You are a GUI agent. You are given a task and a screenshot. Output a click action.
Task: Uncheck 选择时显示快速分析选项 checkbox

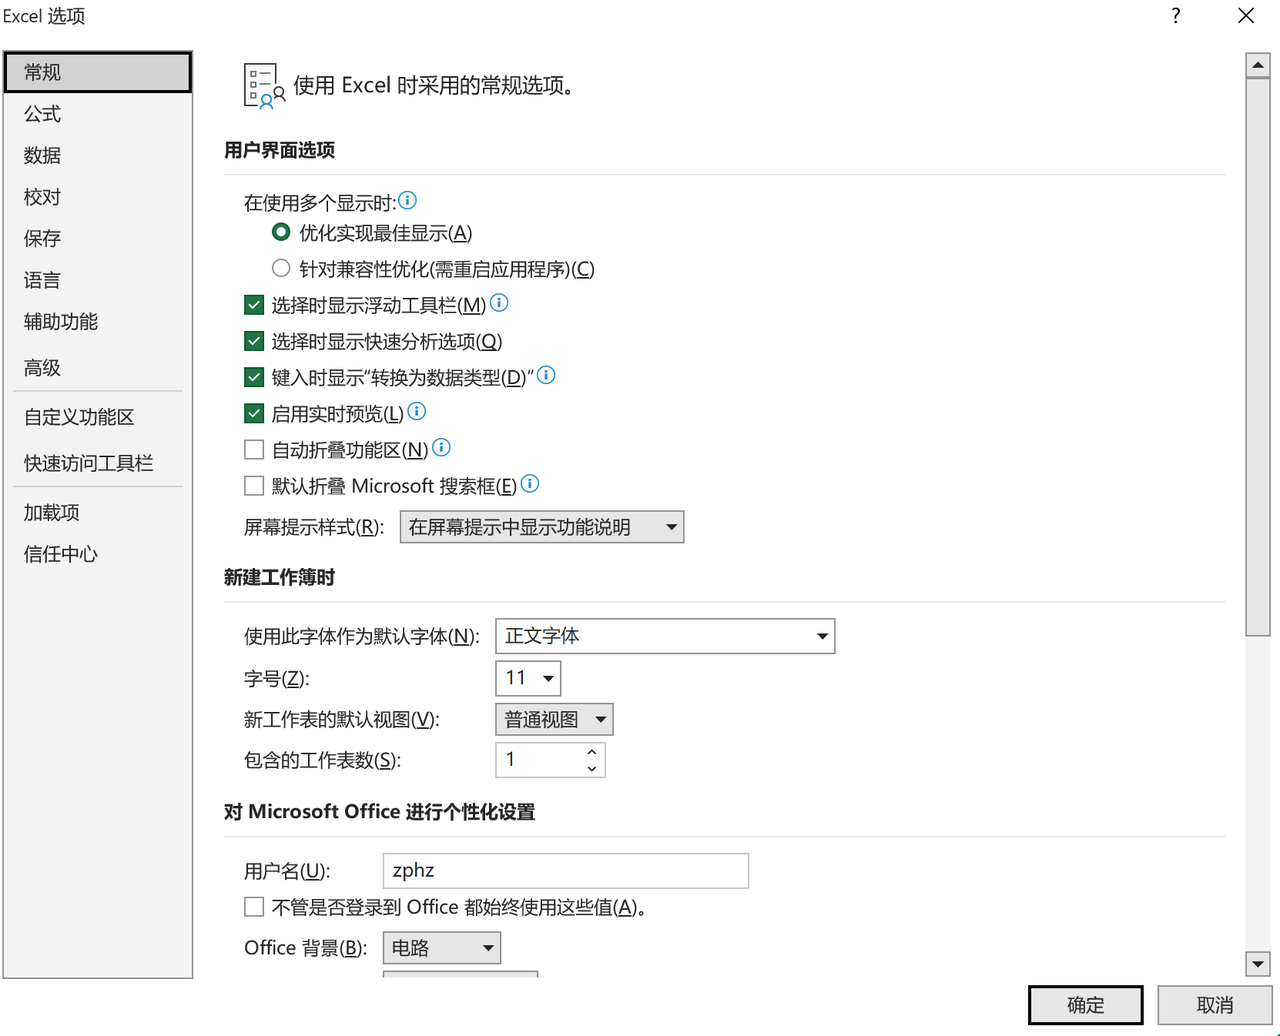254,341
